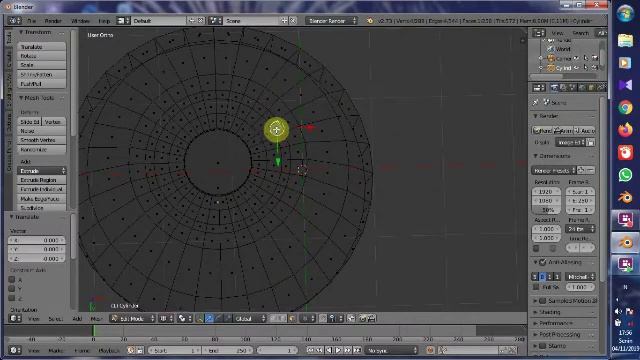Toggle visibility of the Cylinder in the outliner
The width and height of the screenshot is (640, 360).
(576, 68)
